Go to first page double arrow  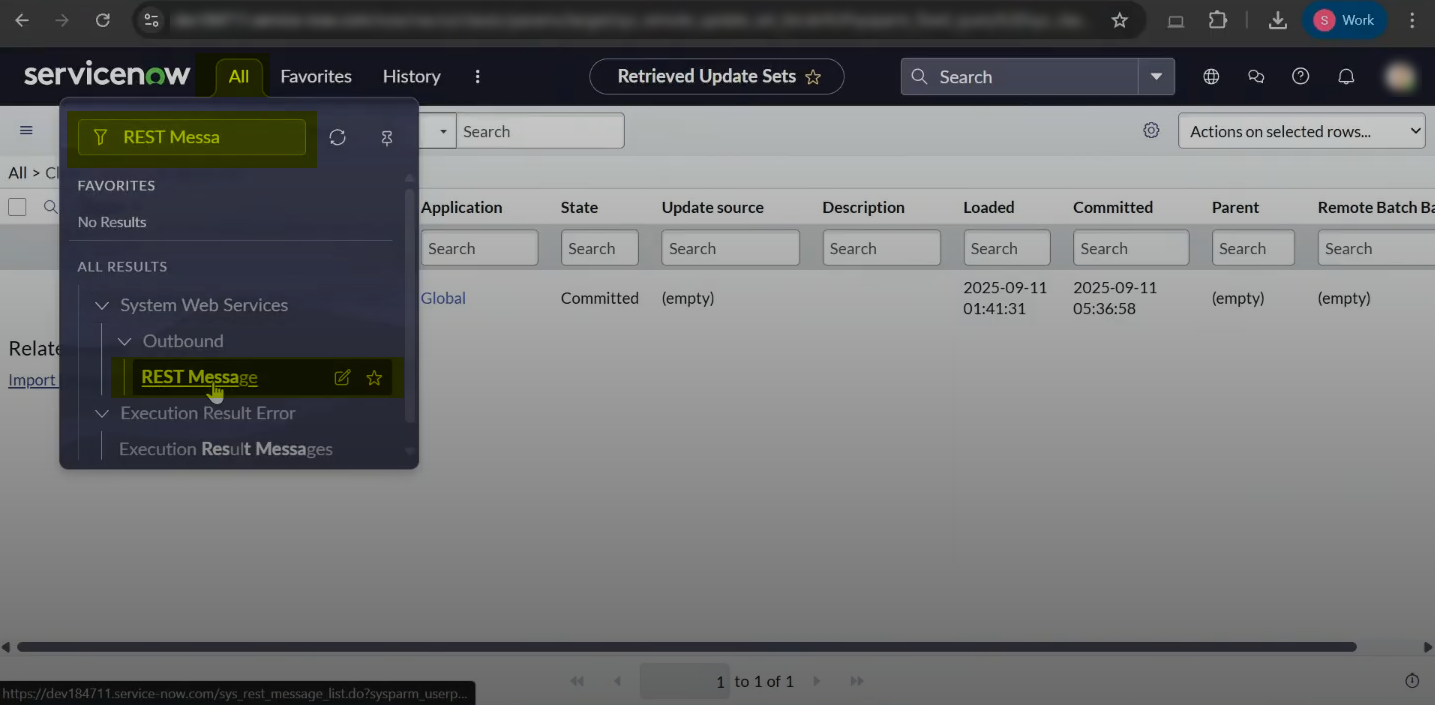click(577, 681)
